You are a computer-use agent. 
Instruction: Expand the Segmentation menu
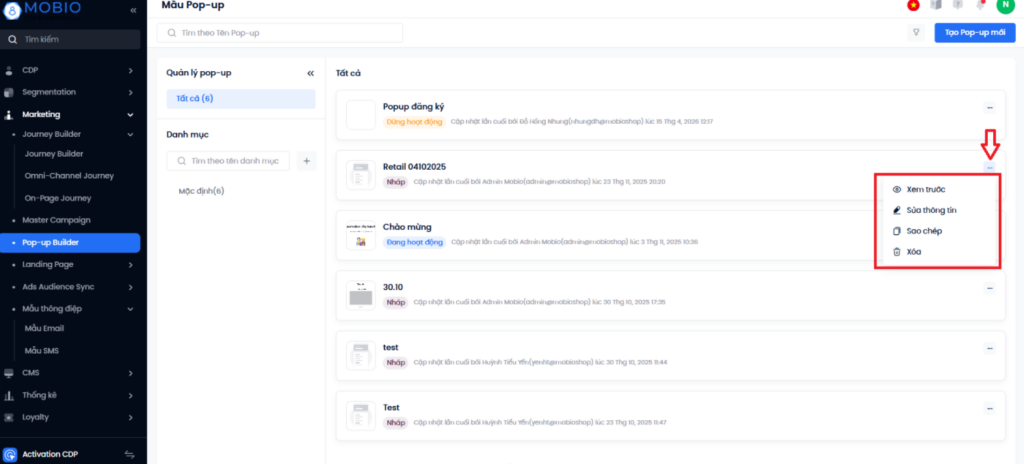[130, 92]
